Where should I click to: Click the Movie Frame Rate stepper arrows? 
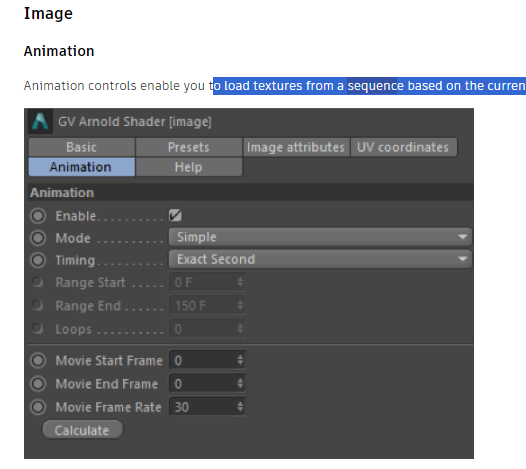coord(240,407)
